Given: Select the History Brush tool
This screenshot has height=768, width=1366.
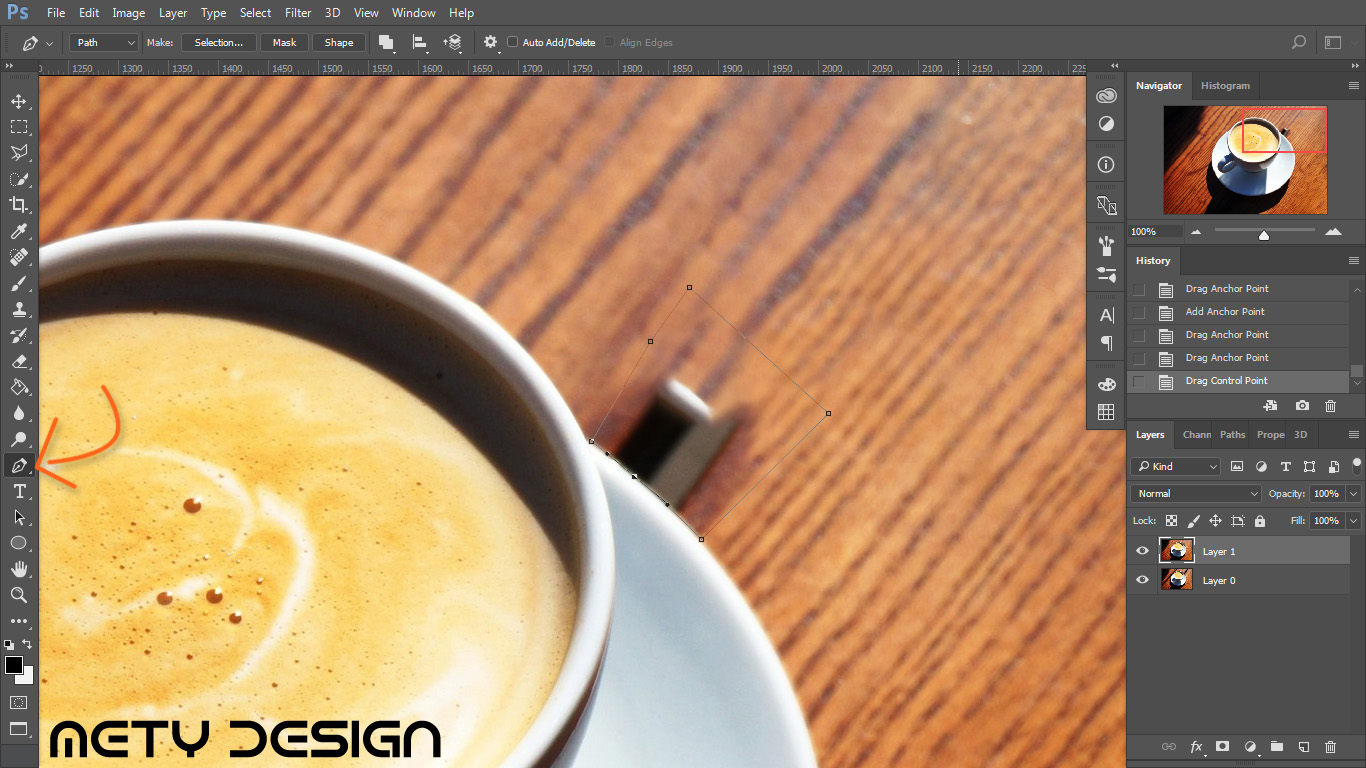Looking at the screenshot, I should (x=19, y=335).
